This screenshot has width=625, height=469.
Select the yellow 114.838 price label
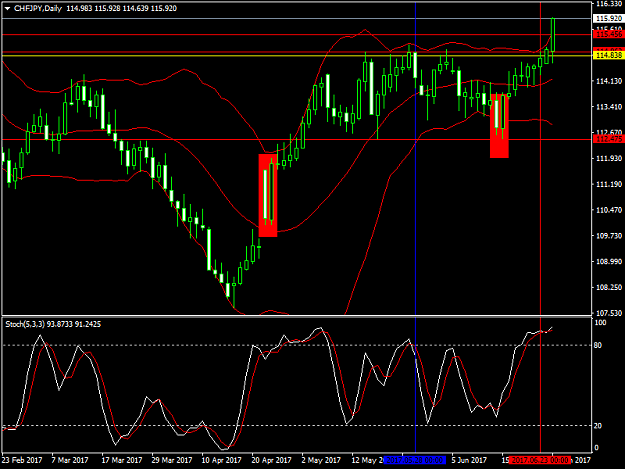point(609,55)
